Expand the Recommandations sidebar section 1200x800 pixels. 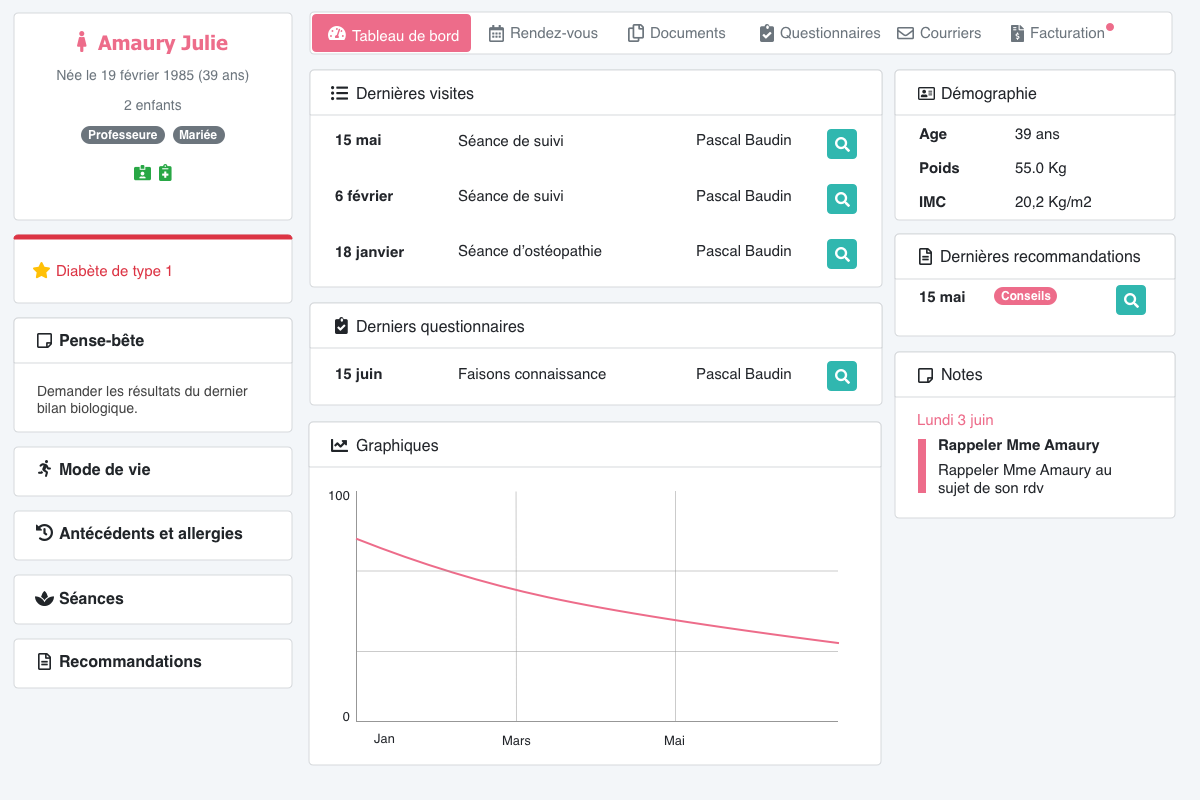coord(130,662)
